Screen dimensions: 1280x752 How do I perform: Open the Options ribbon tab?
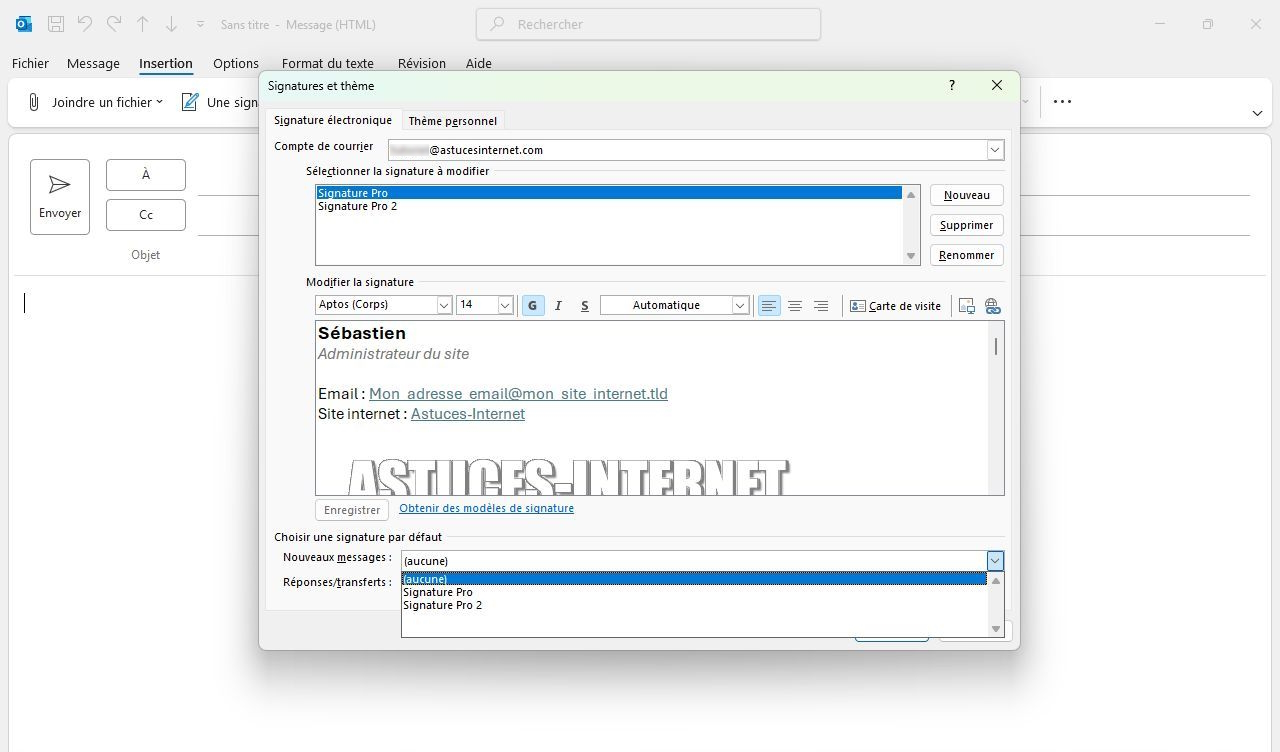236,63
